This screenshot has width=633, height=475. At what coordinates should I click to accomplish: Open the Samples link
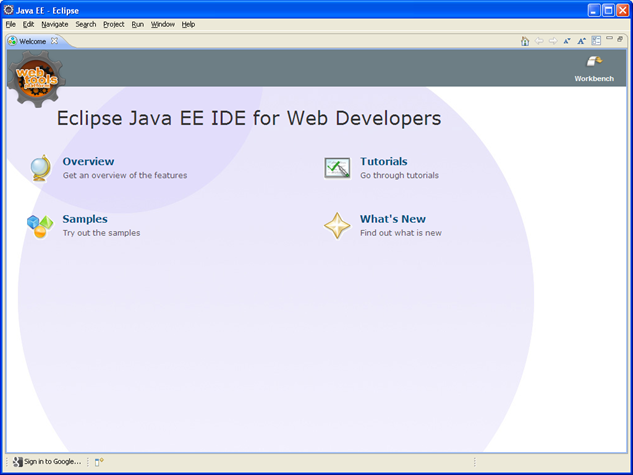[85, 219]
